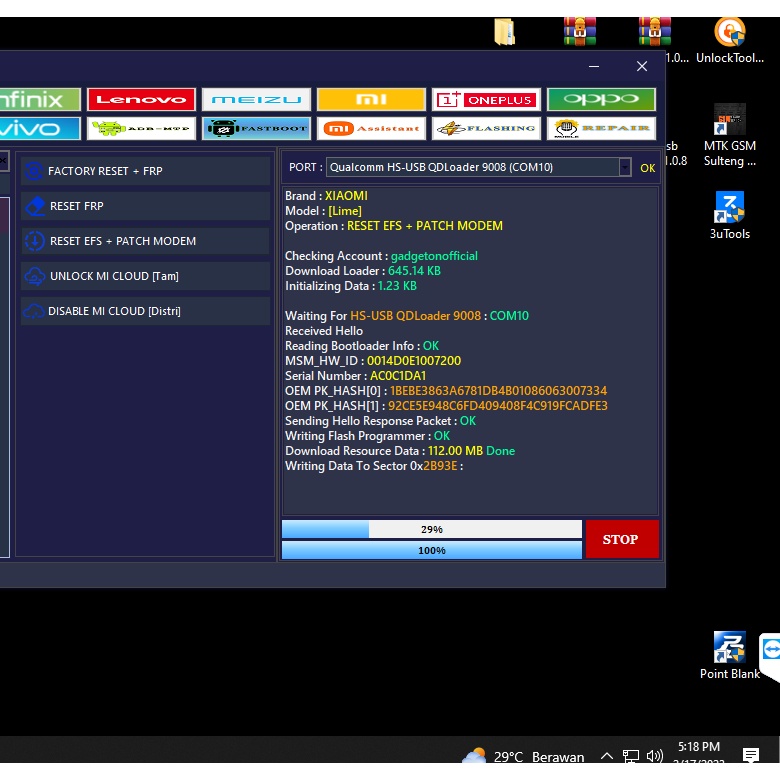Click Writing Data To Sector 0x2B93E line
This screenshot has width=780, height=780.
point(374,466)
